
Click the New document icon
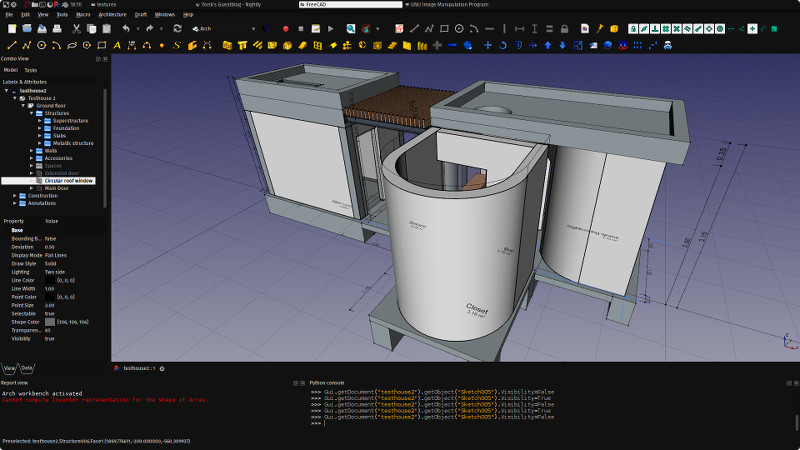click(x=11, y=29)
